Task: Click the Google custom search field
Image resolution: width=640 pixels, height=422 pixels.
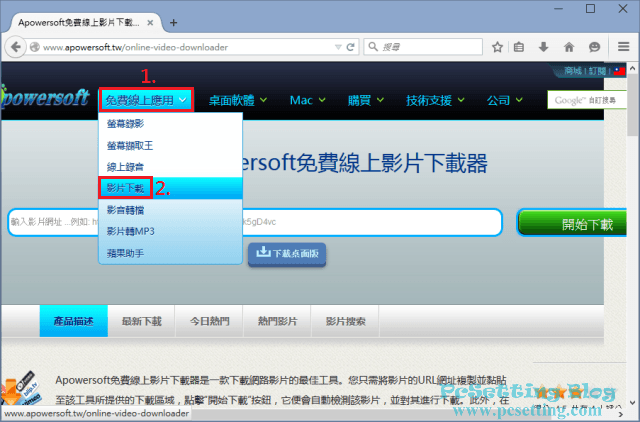Action: pyautogui.click(x=587, y=100)
